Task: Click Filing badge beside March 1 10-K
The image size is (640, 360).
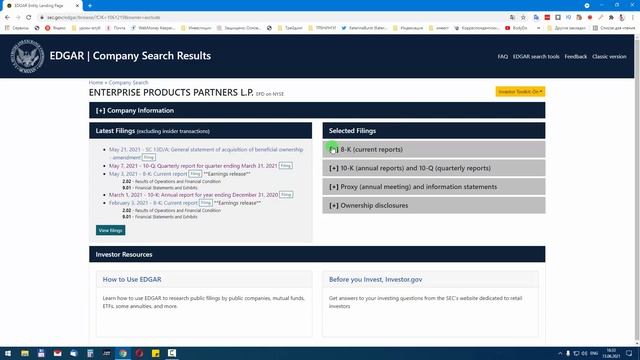Action: click(x=286, y=195)
